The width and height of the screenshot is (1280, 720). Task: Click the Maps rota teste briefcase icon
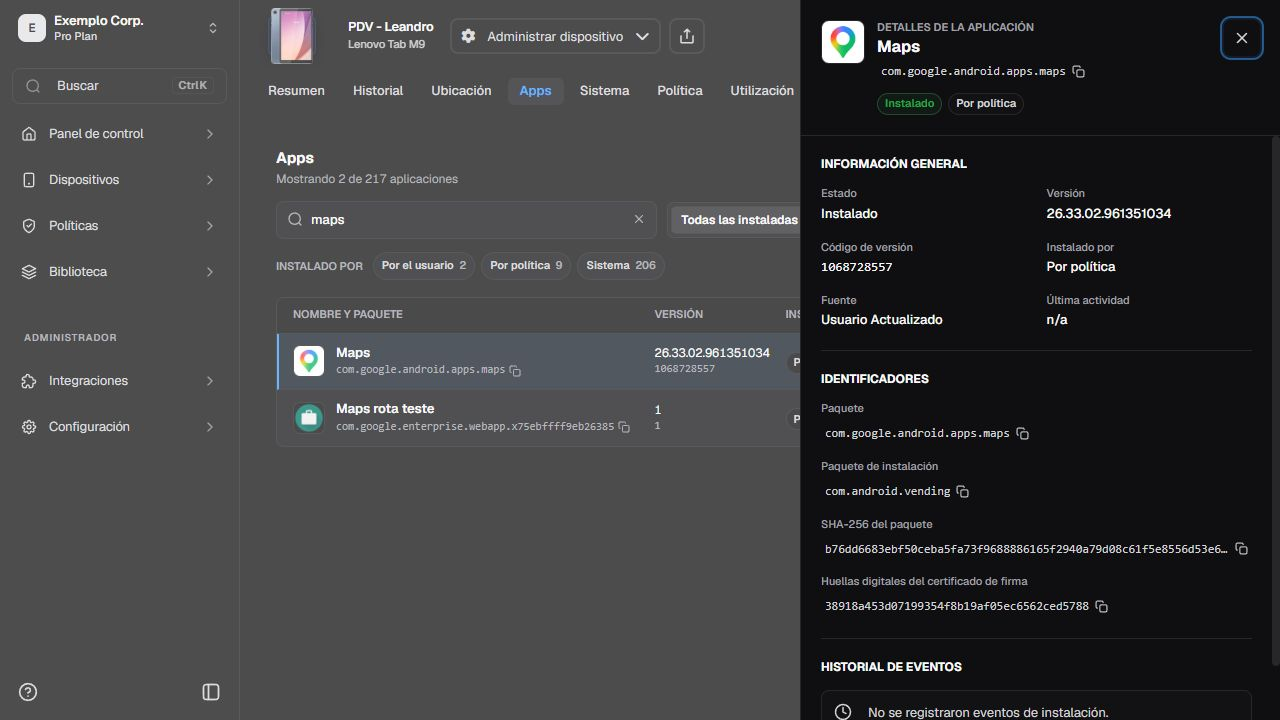pos(309,417)
